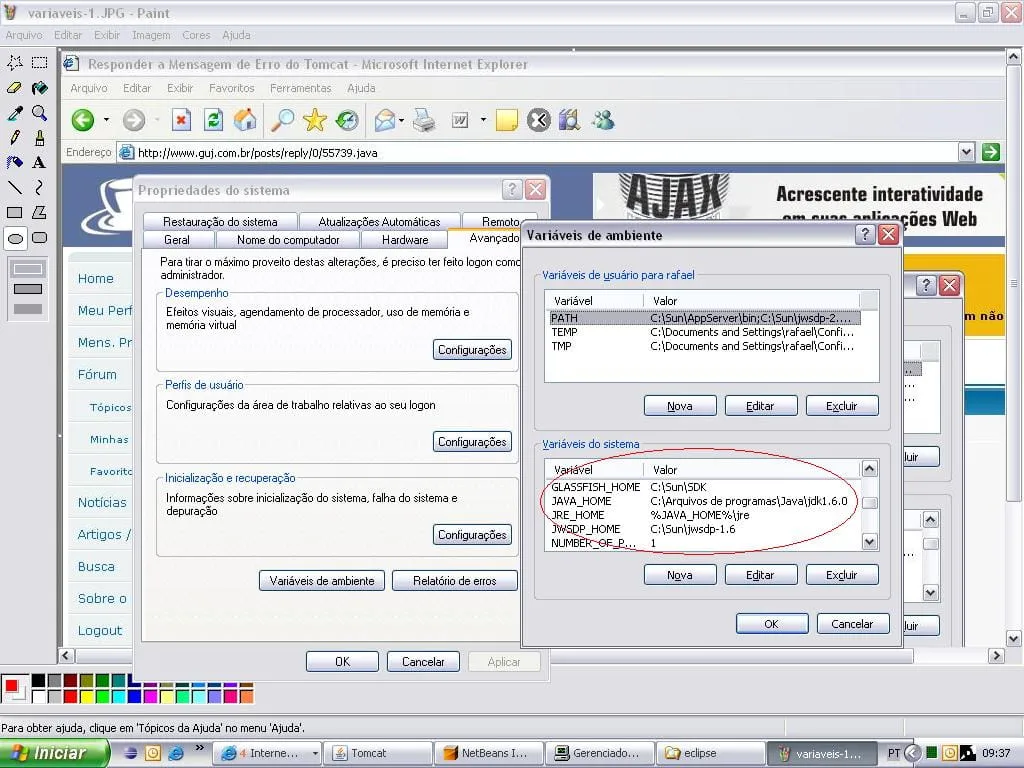Pick the Pencil tool

tap(15, 138)
